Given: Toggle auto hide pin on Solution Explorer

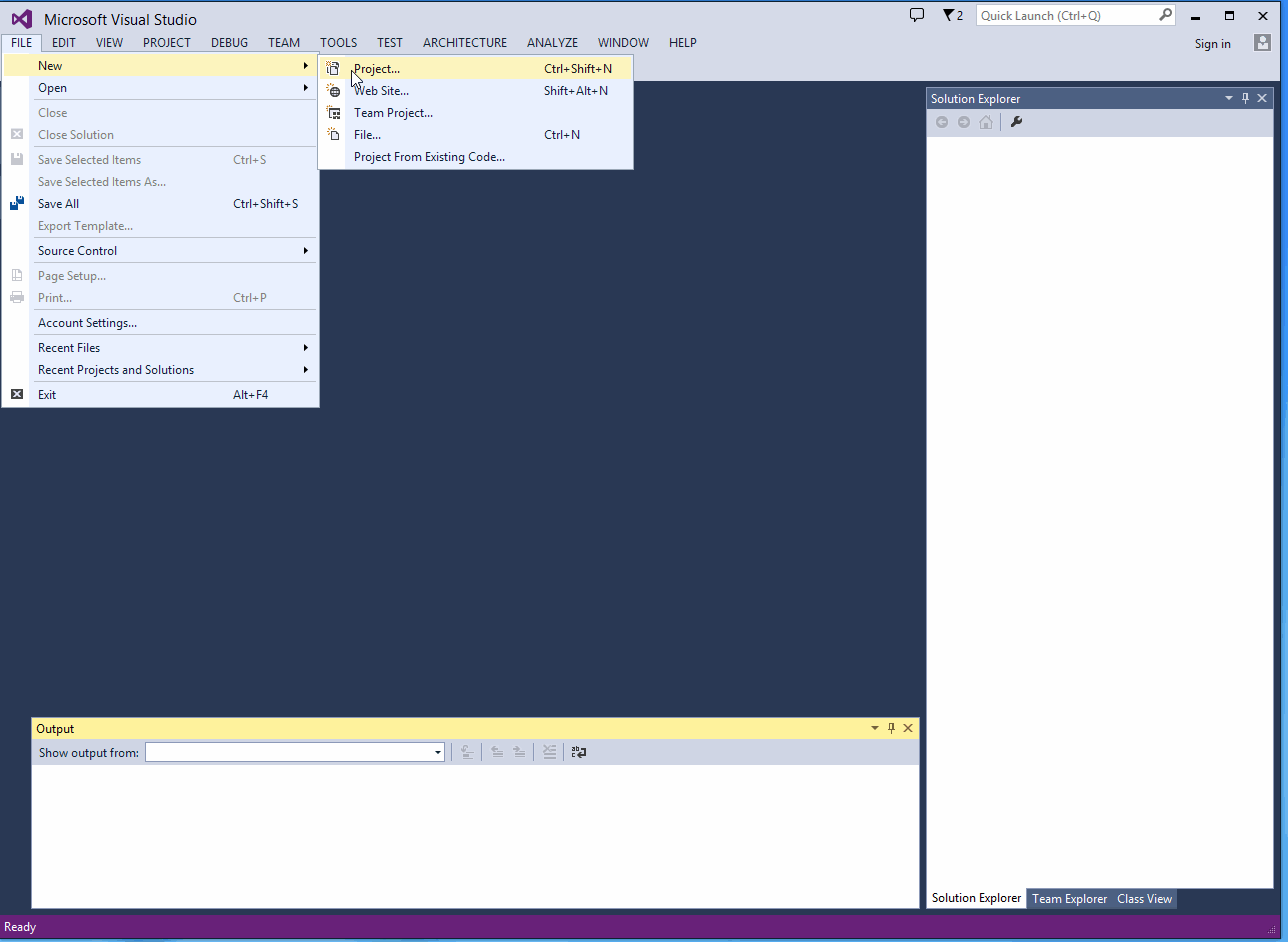Looking at the screenshot, I should click(1245, 98).
